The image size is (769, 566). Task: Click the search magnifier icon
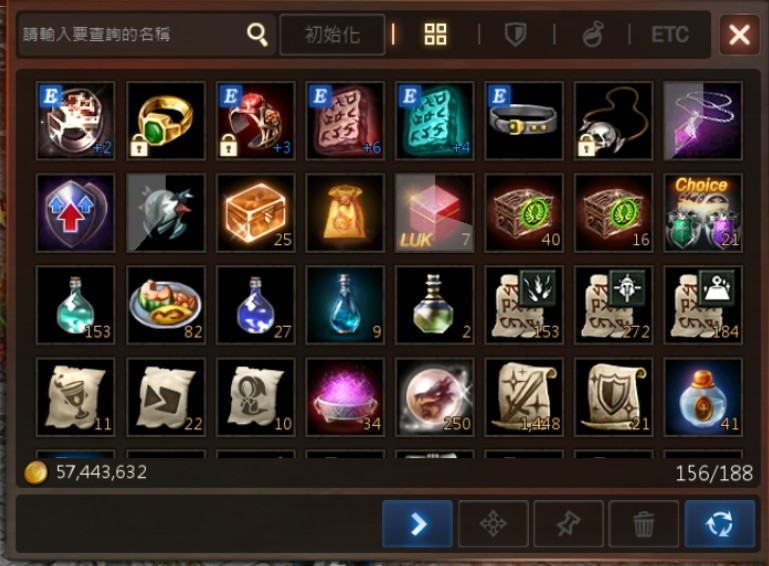(257, 34)
